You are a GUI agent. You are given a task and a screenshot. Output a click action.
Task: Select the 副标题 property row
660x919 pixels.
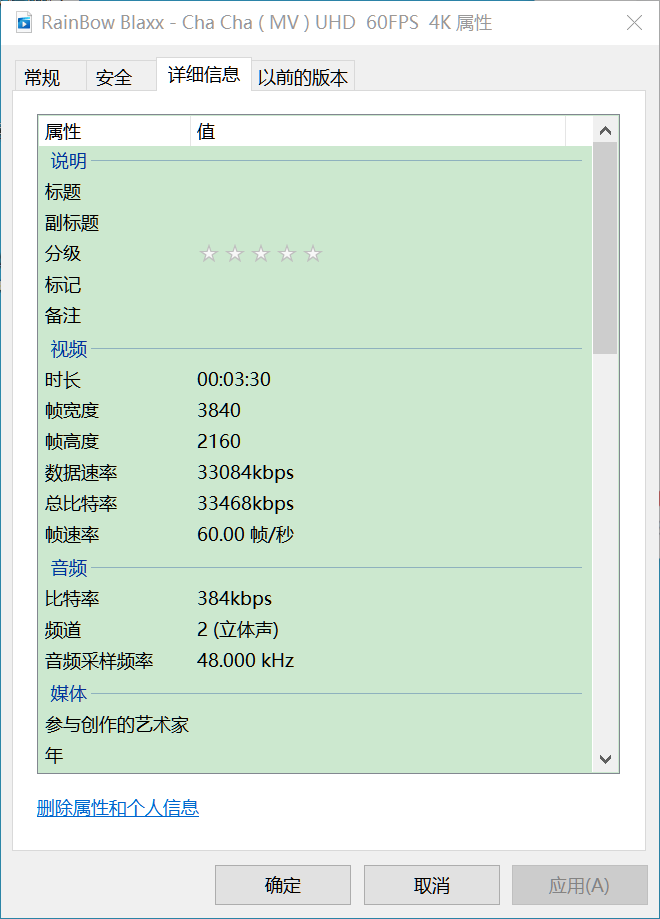click(315, 223)
